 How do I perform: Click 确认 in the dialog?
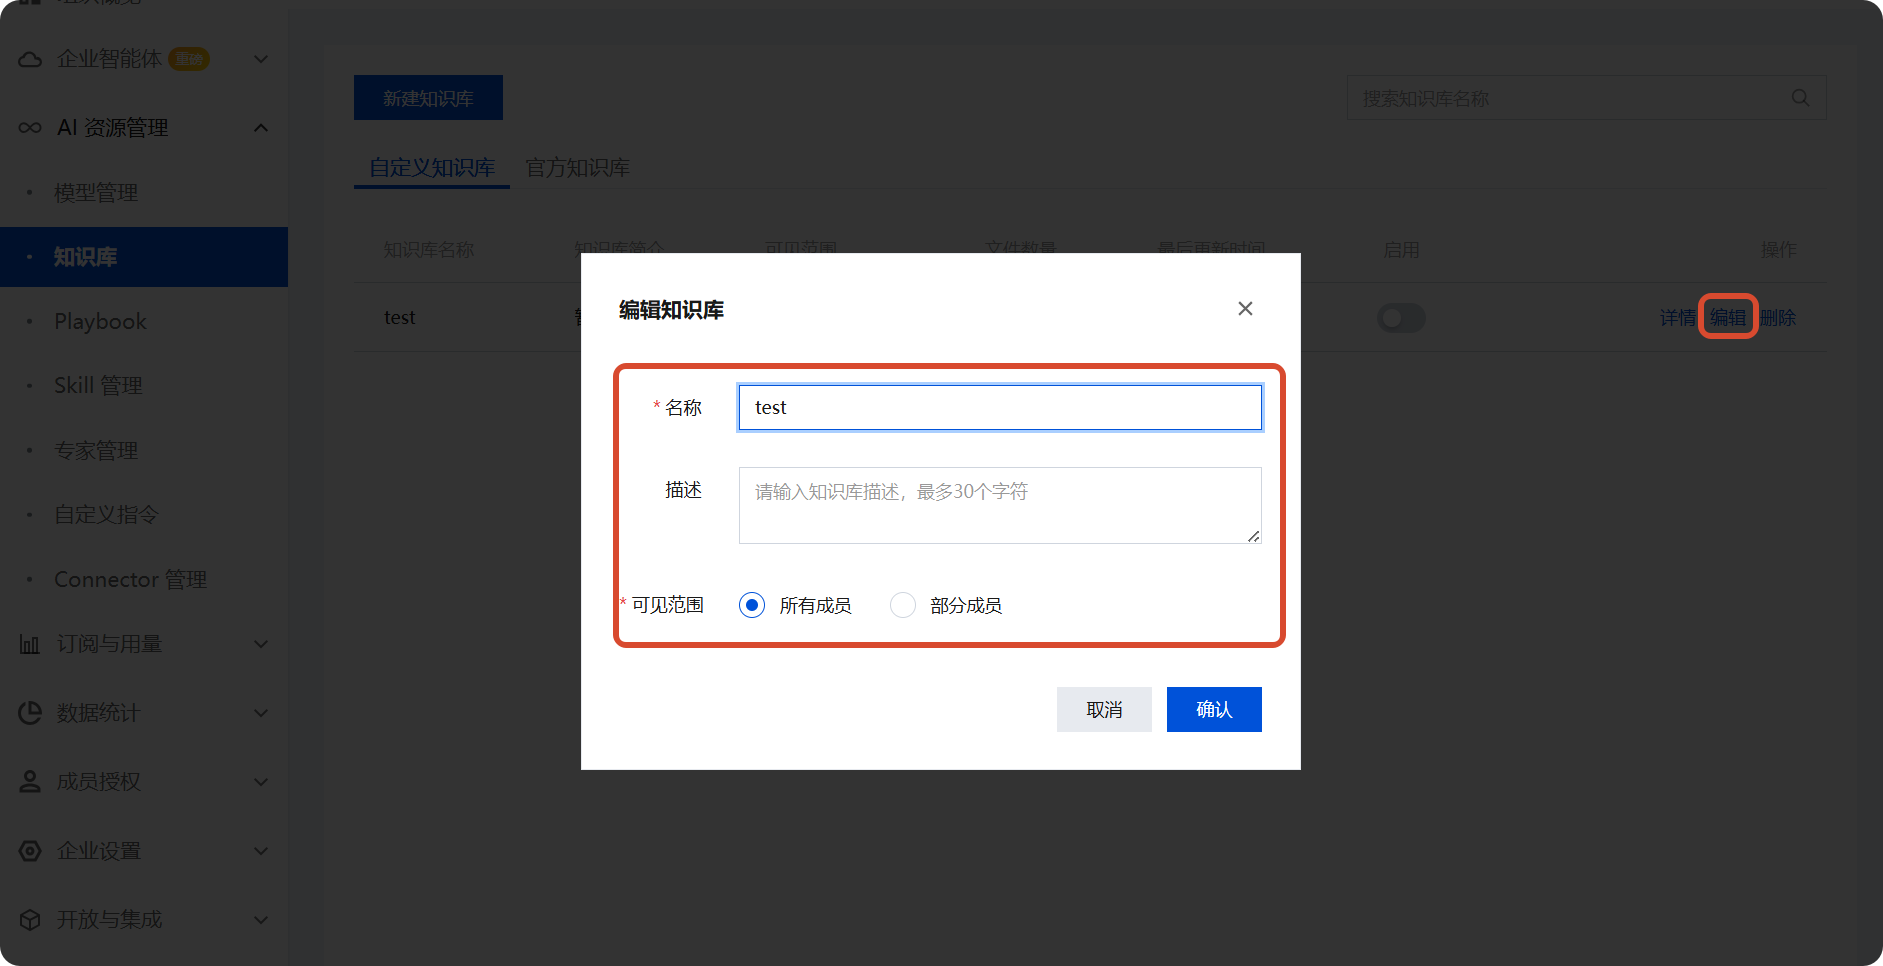1214,709
